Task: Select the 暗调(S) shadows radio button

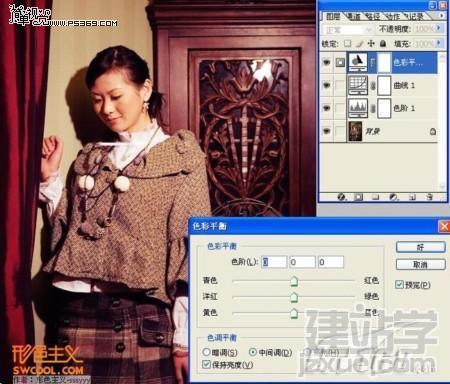Action: (x=206, y=352)
